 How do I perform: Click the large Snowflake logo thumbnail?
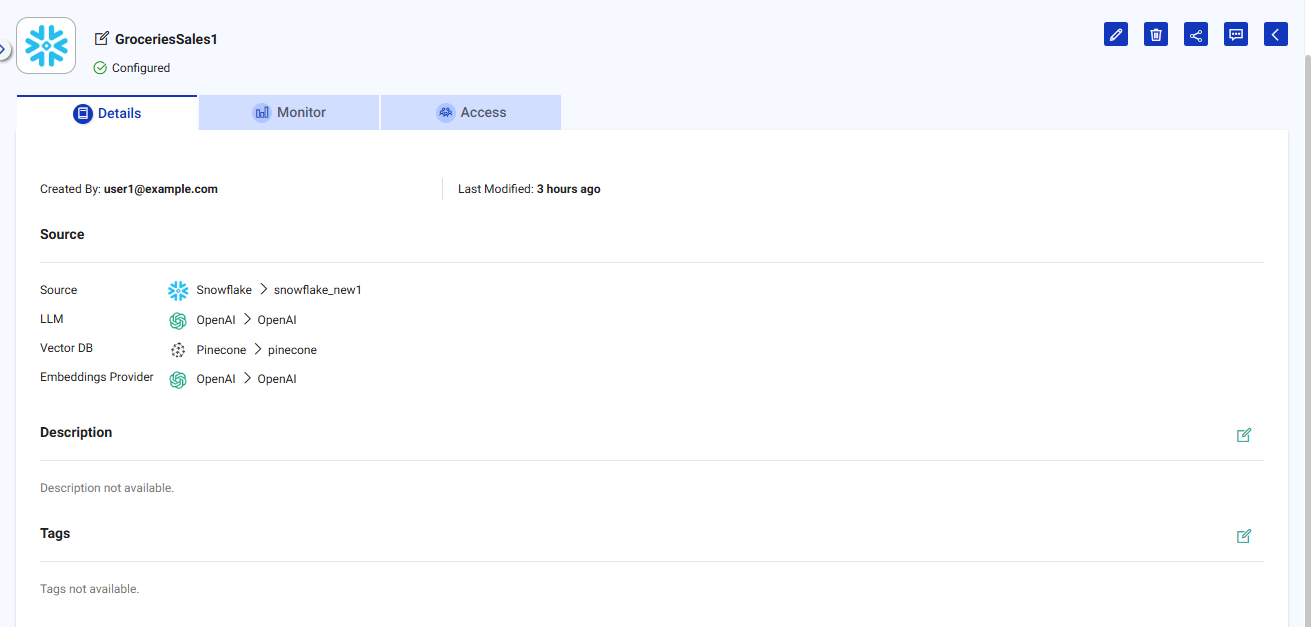[x=46, y=45]
